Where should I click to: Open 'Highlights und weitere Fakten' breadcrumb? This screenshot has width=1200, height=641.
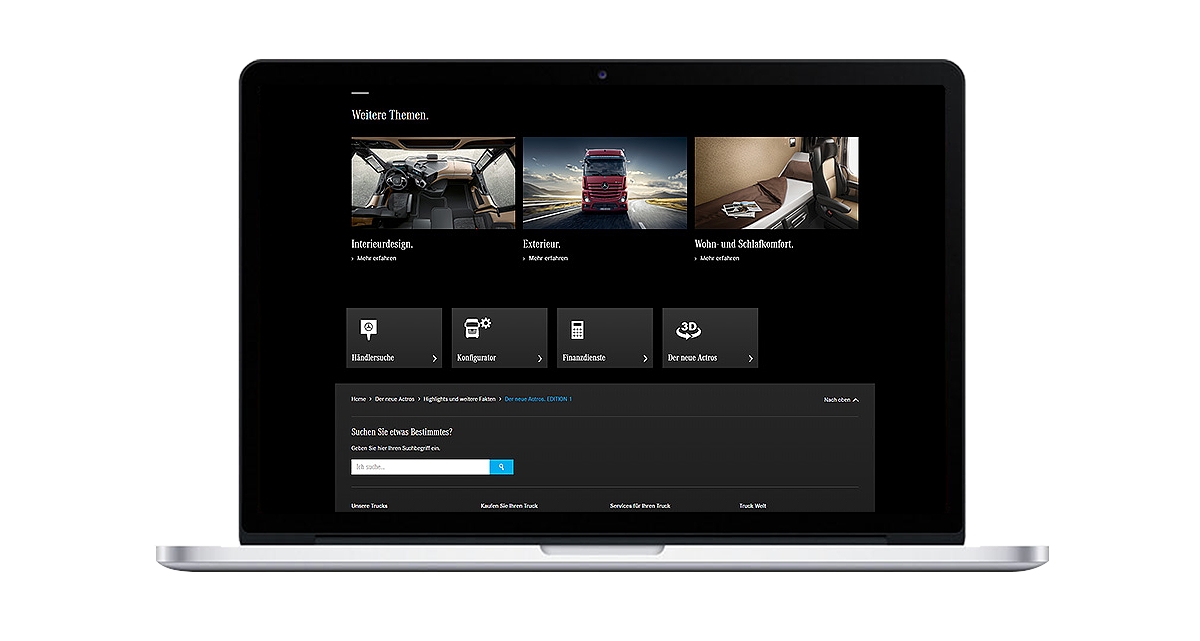click(459, 399)
